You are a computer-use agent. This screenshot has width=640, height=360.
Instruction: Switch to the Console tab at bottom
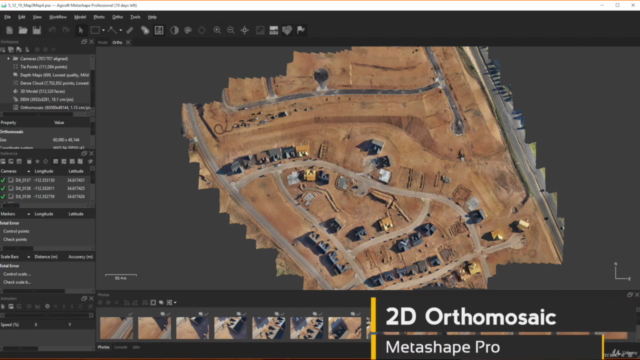120,347
